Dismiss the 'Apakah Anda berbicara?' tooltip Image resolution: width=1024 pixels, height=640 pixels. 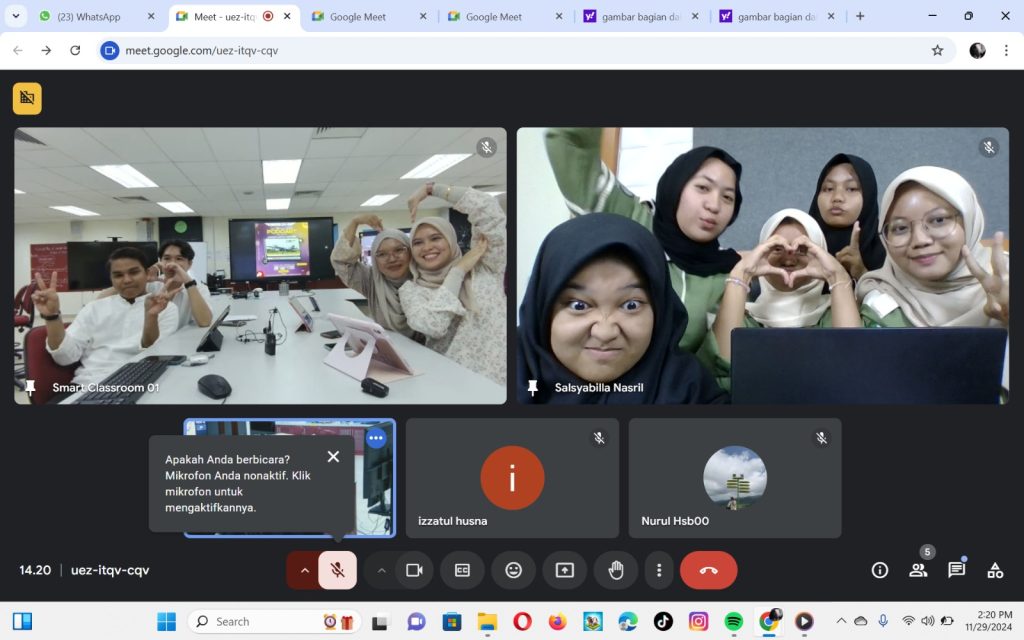click(333, 457)
